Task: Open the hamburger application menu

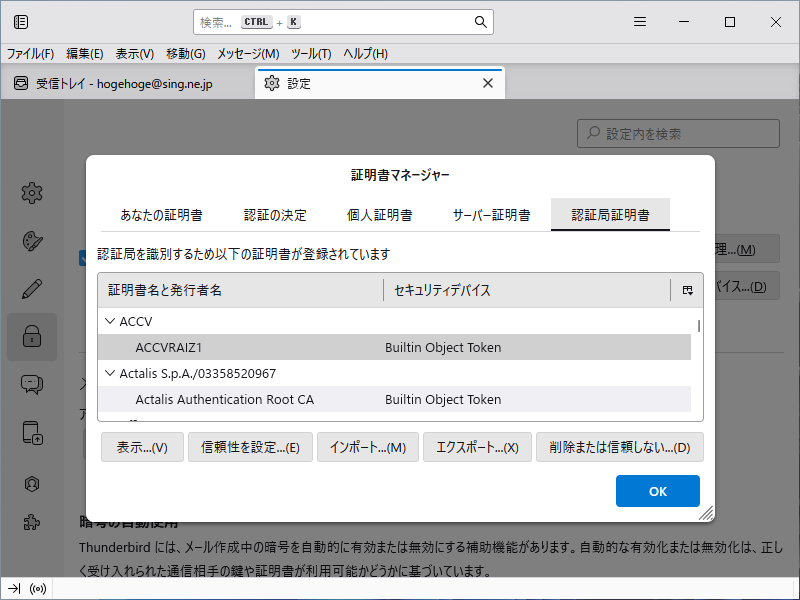Action: pos(640,22)
